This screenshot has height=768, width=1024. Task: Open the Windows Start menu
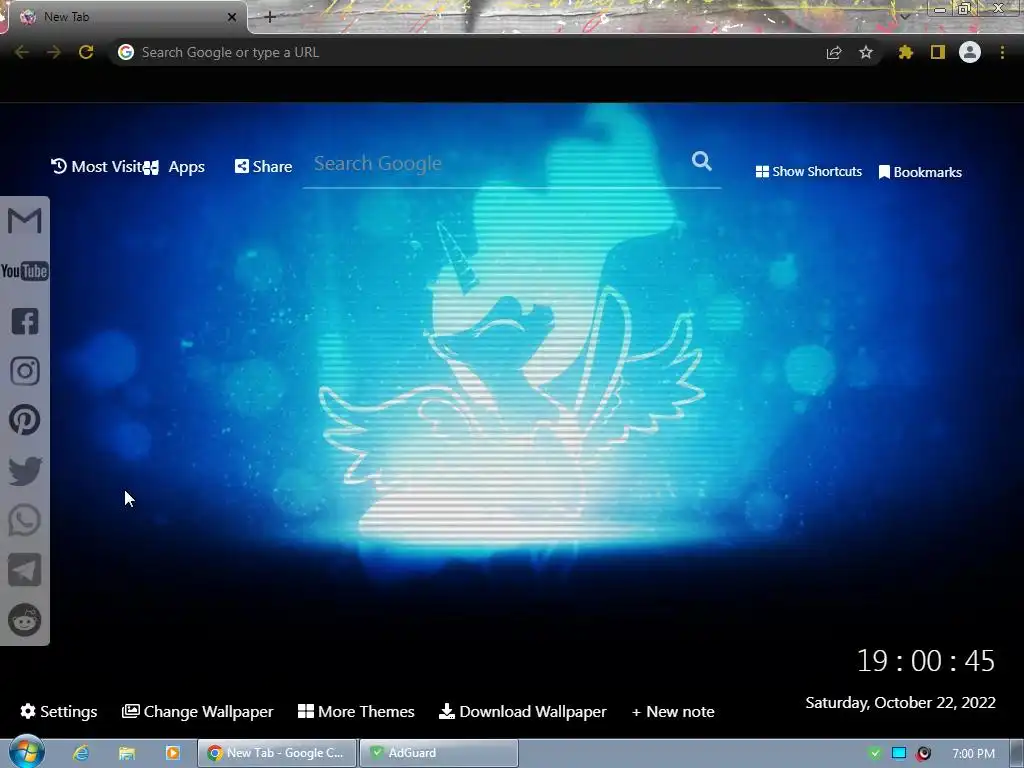[26, 752]
